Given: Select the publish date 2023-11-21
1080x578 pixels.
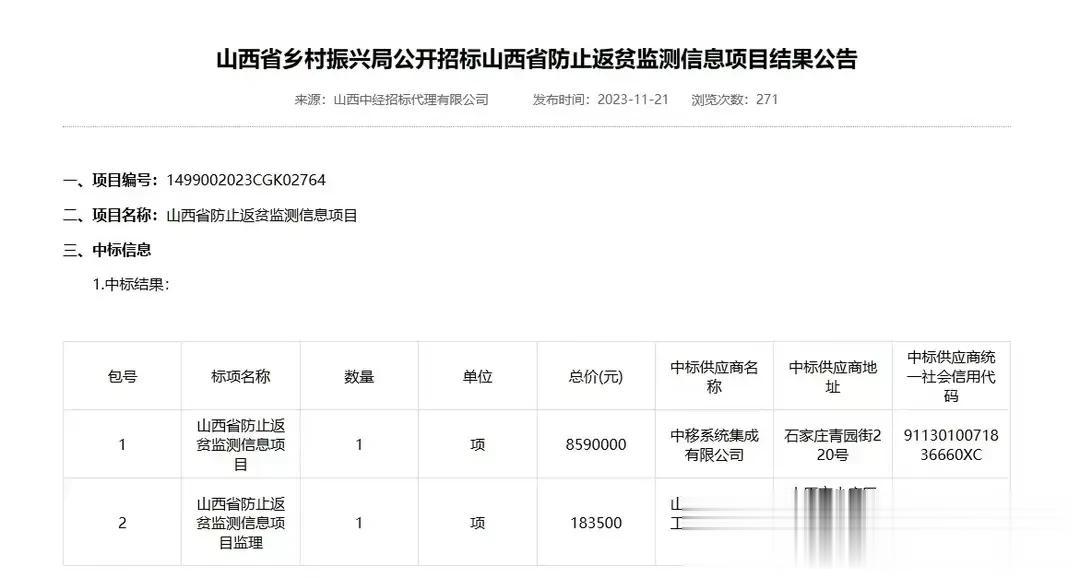Looking at the screenshot, I should (x=631, y=99).
